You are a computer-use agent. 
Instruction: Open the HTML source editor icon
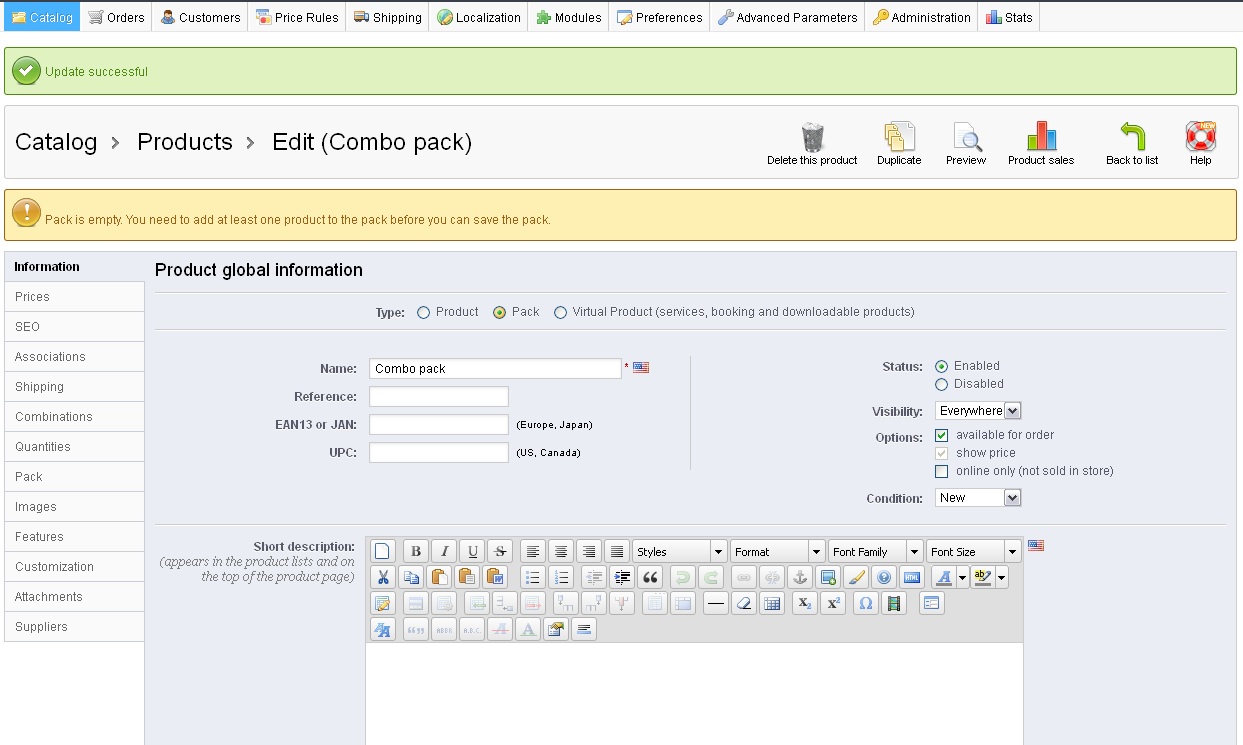(911, 577)
